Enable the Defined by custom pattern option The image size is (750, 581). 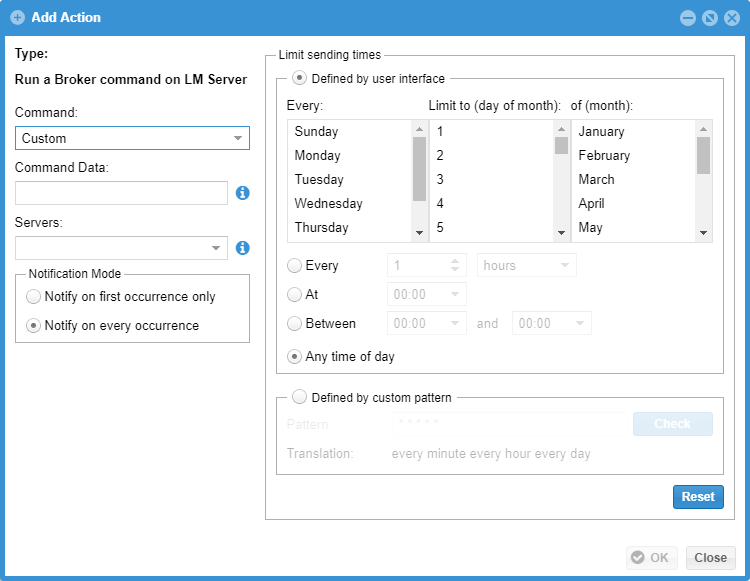click(300, 397)
